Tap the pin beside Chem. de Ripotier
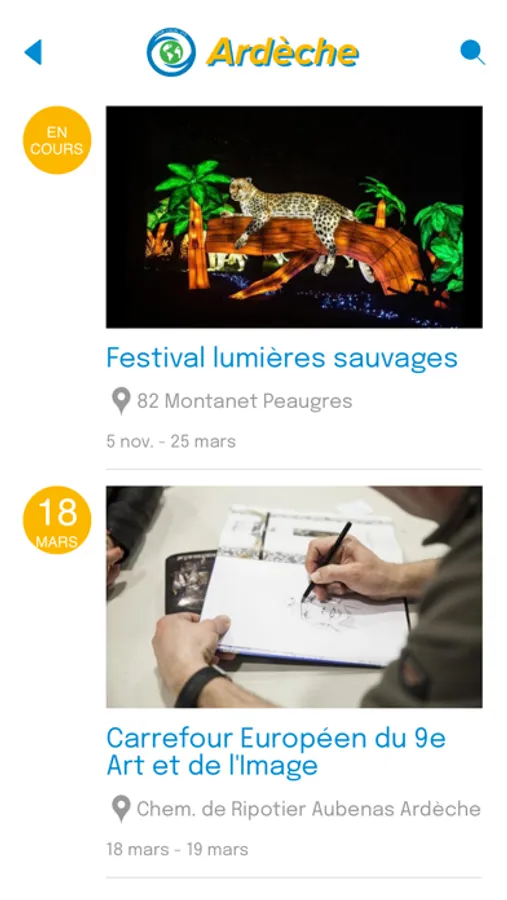507x900 pixels. [121, 809]
